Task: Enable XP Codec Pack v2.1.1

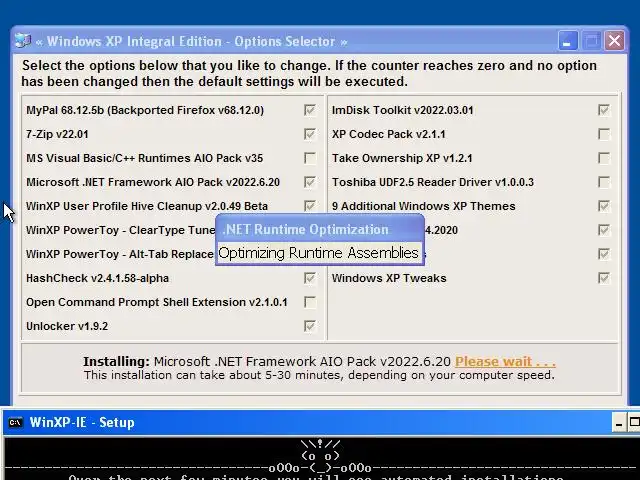Action: [604, 134]
